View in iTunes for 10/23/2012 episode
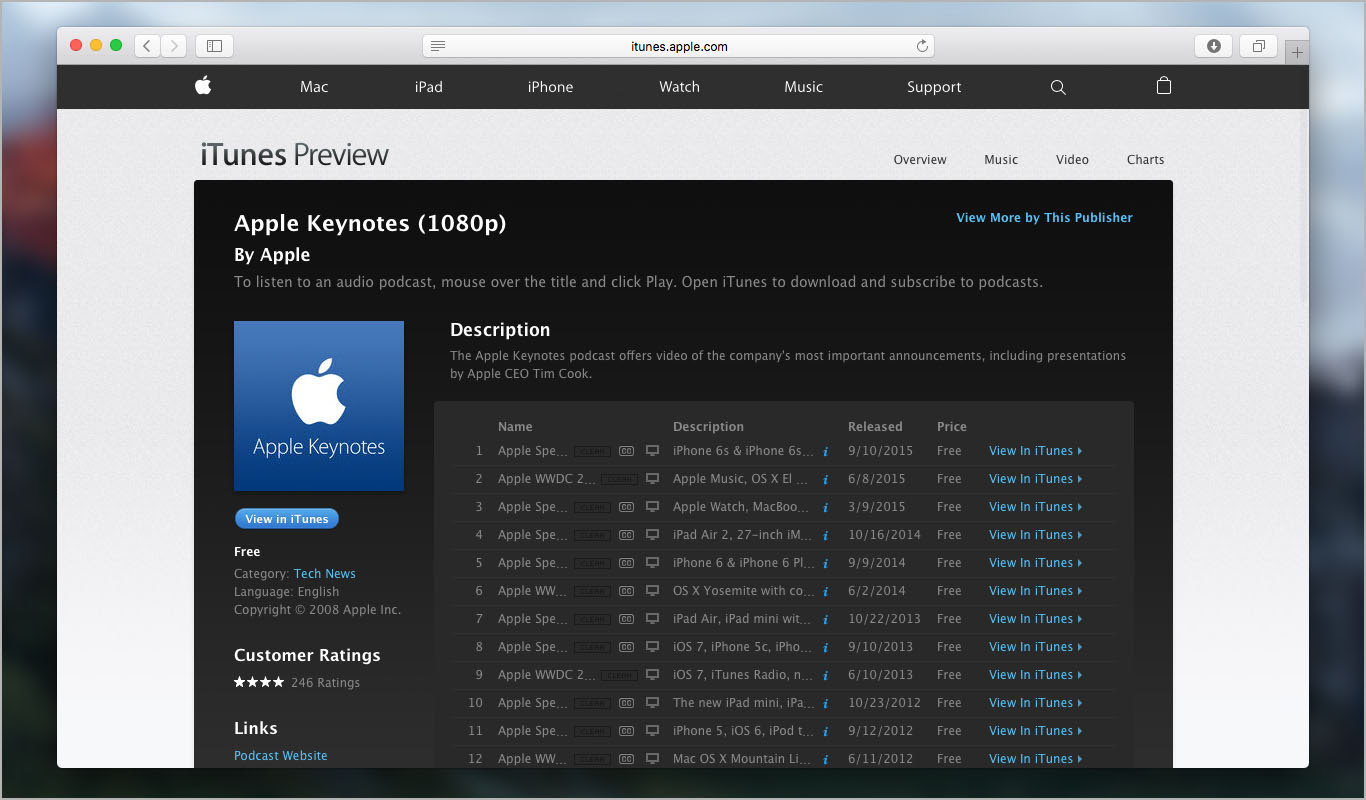The width and height of the screenshot is (1366, 800). [1035, 703]
